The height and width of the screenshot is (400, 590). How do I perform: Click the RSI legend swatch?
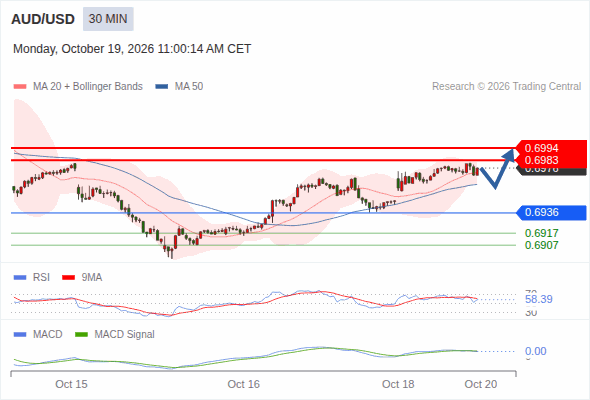[20, 278]
